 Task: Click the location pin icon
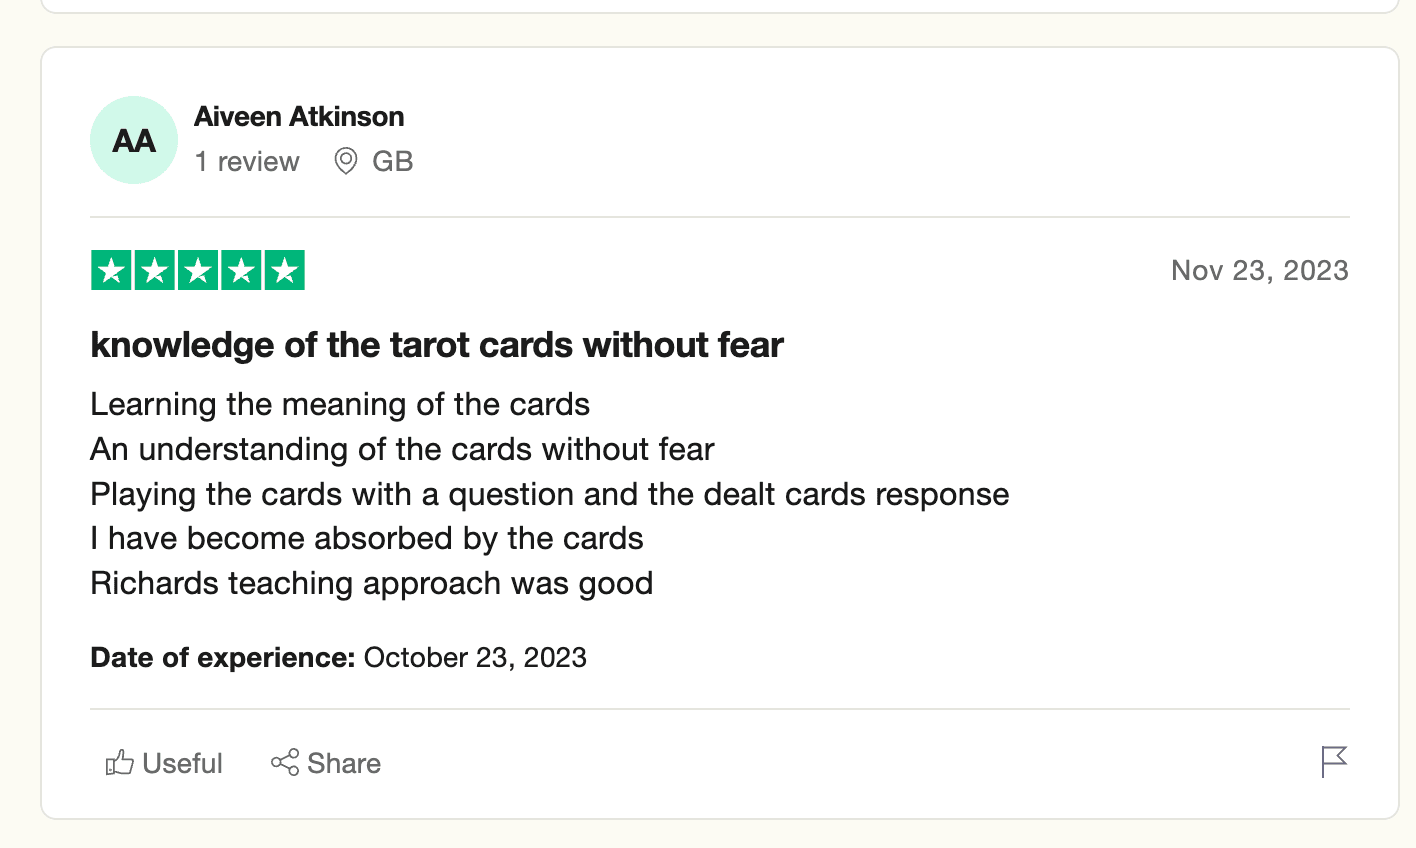[346, 161]
